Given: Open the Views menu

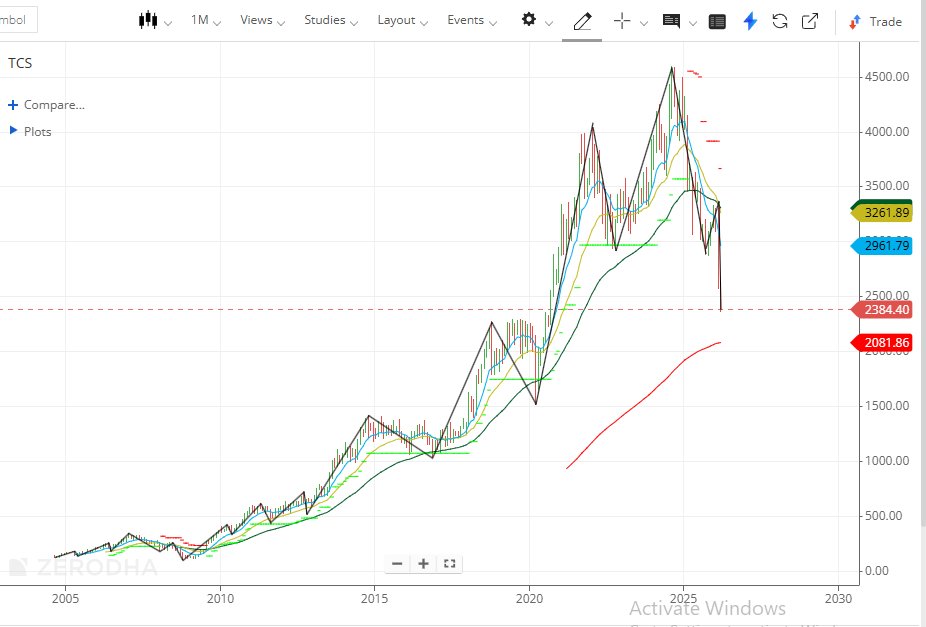Looking at the screenshot, I should [x=262, y=21].
